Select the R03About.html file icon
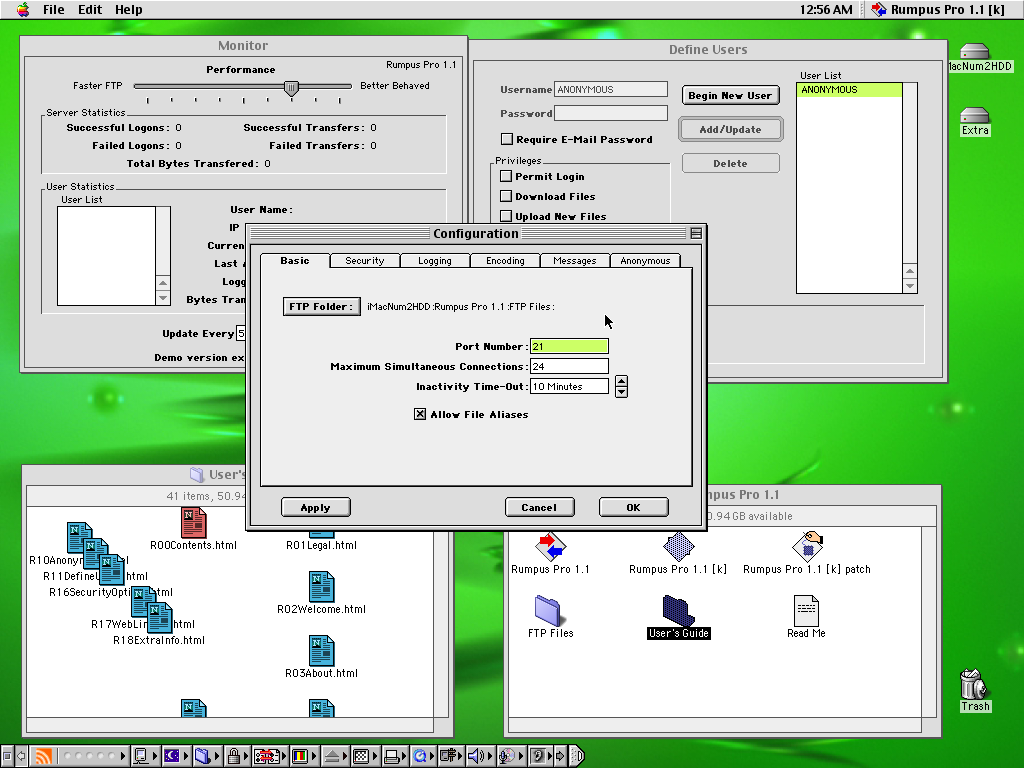This screenshot has width=1024, height=768. (321, 650)
